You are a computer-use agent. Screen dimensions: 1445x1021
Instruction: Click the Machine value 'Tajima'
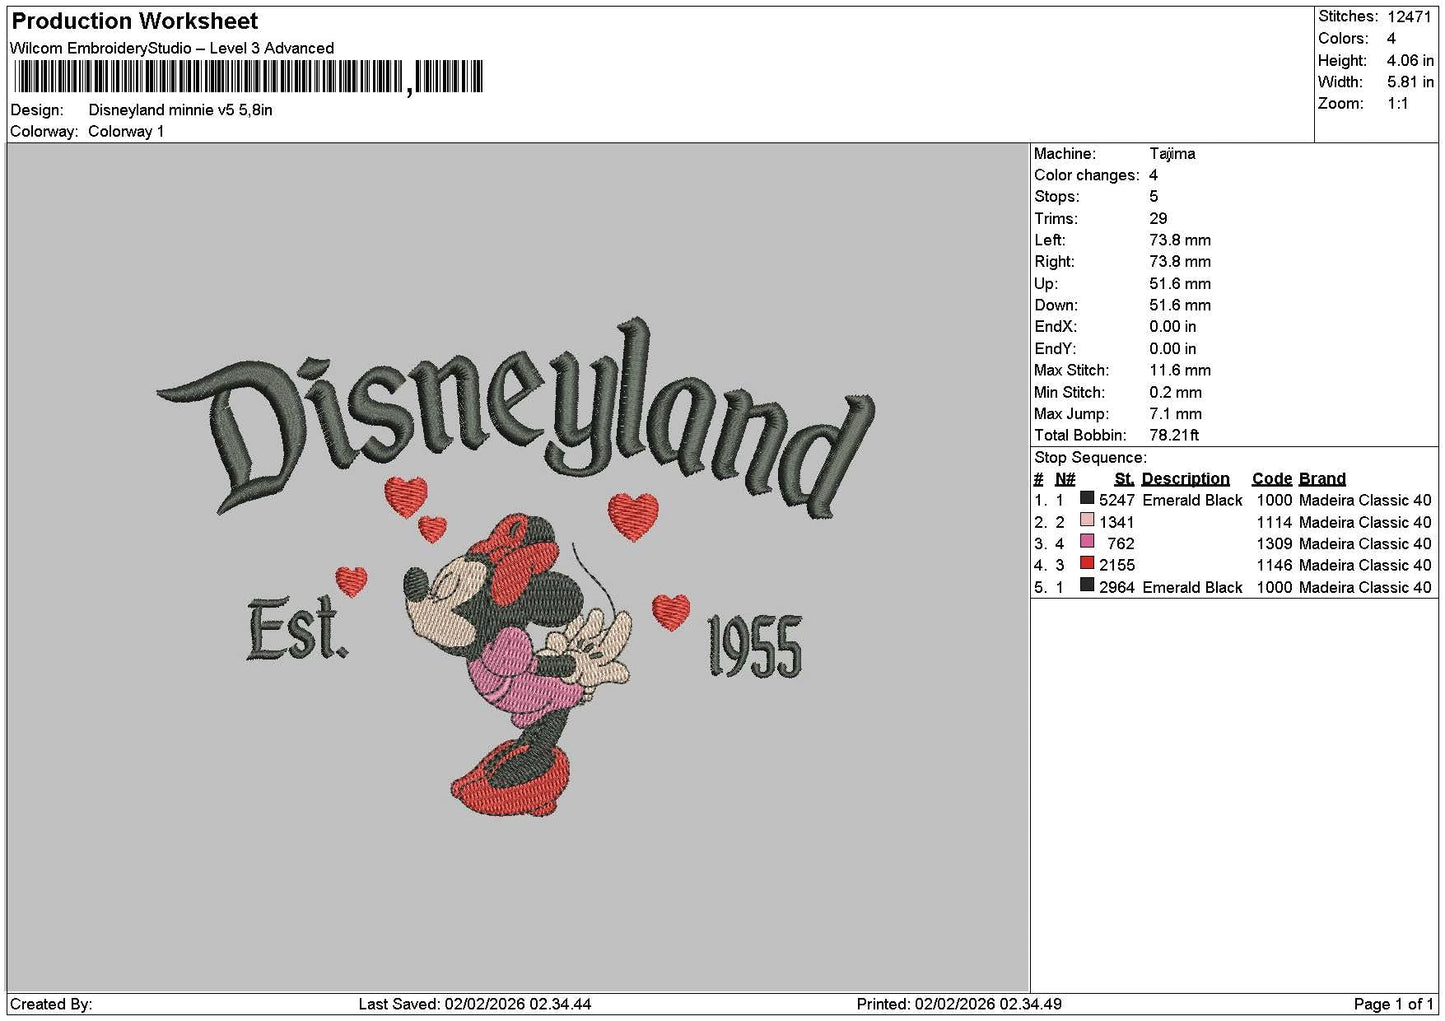tap(1172, 154)
